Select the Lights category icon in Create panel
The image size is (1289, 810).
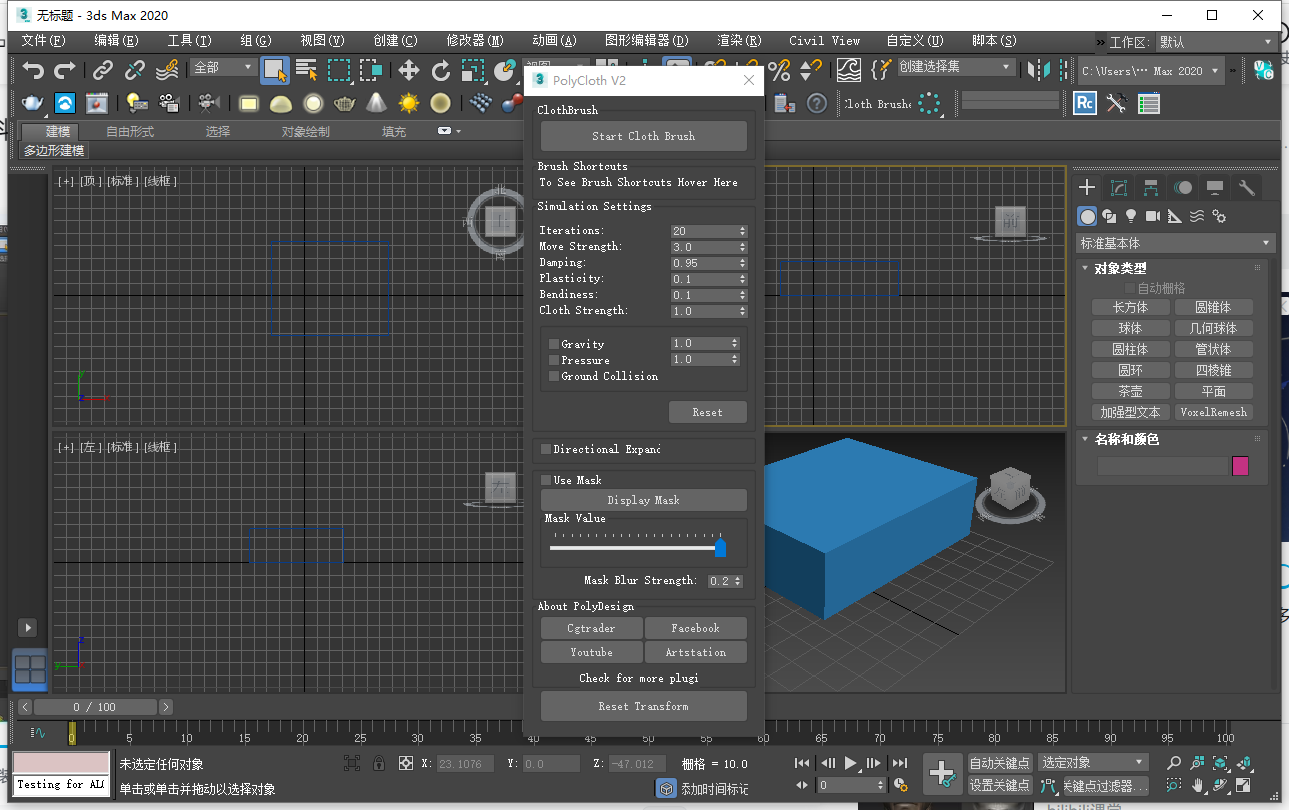(x=1131, y=215)
